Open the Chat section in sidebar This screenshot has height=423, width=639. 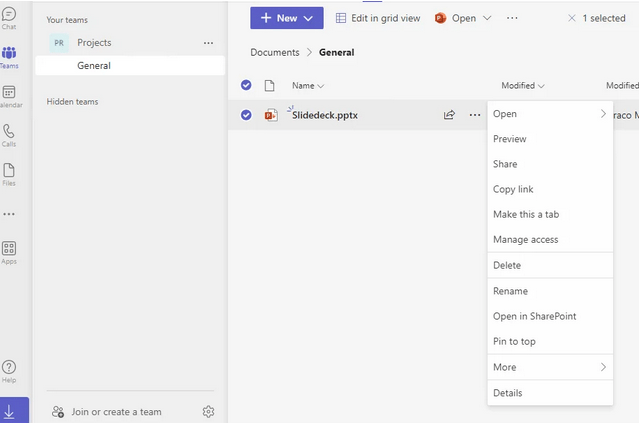click(x=9, y=17)
